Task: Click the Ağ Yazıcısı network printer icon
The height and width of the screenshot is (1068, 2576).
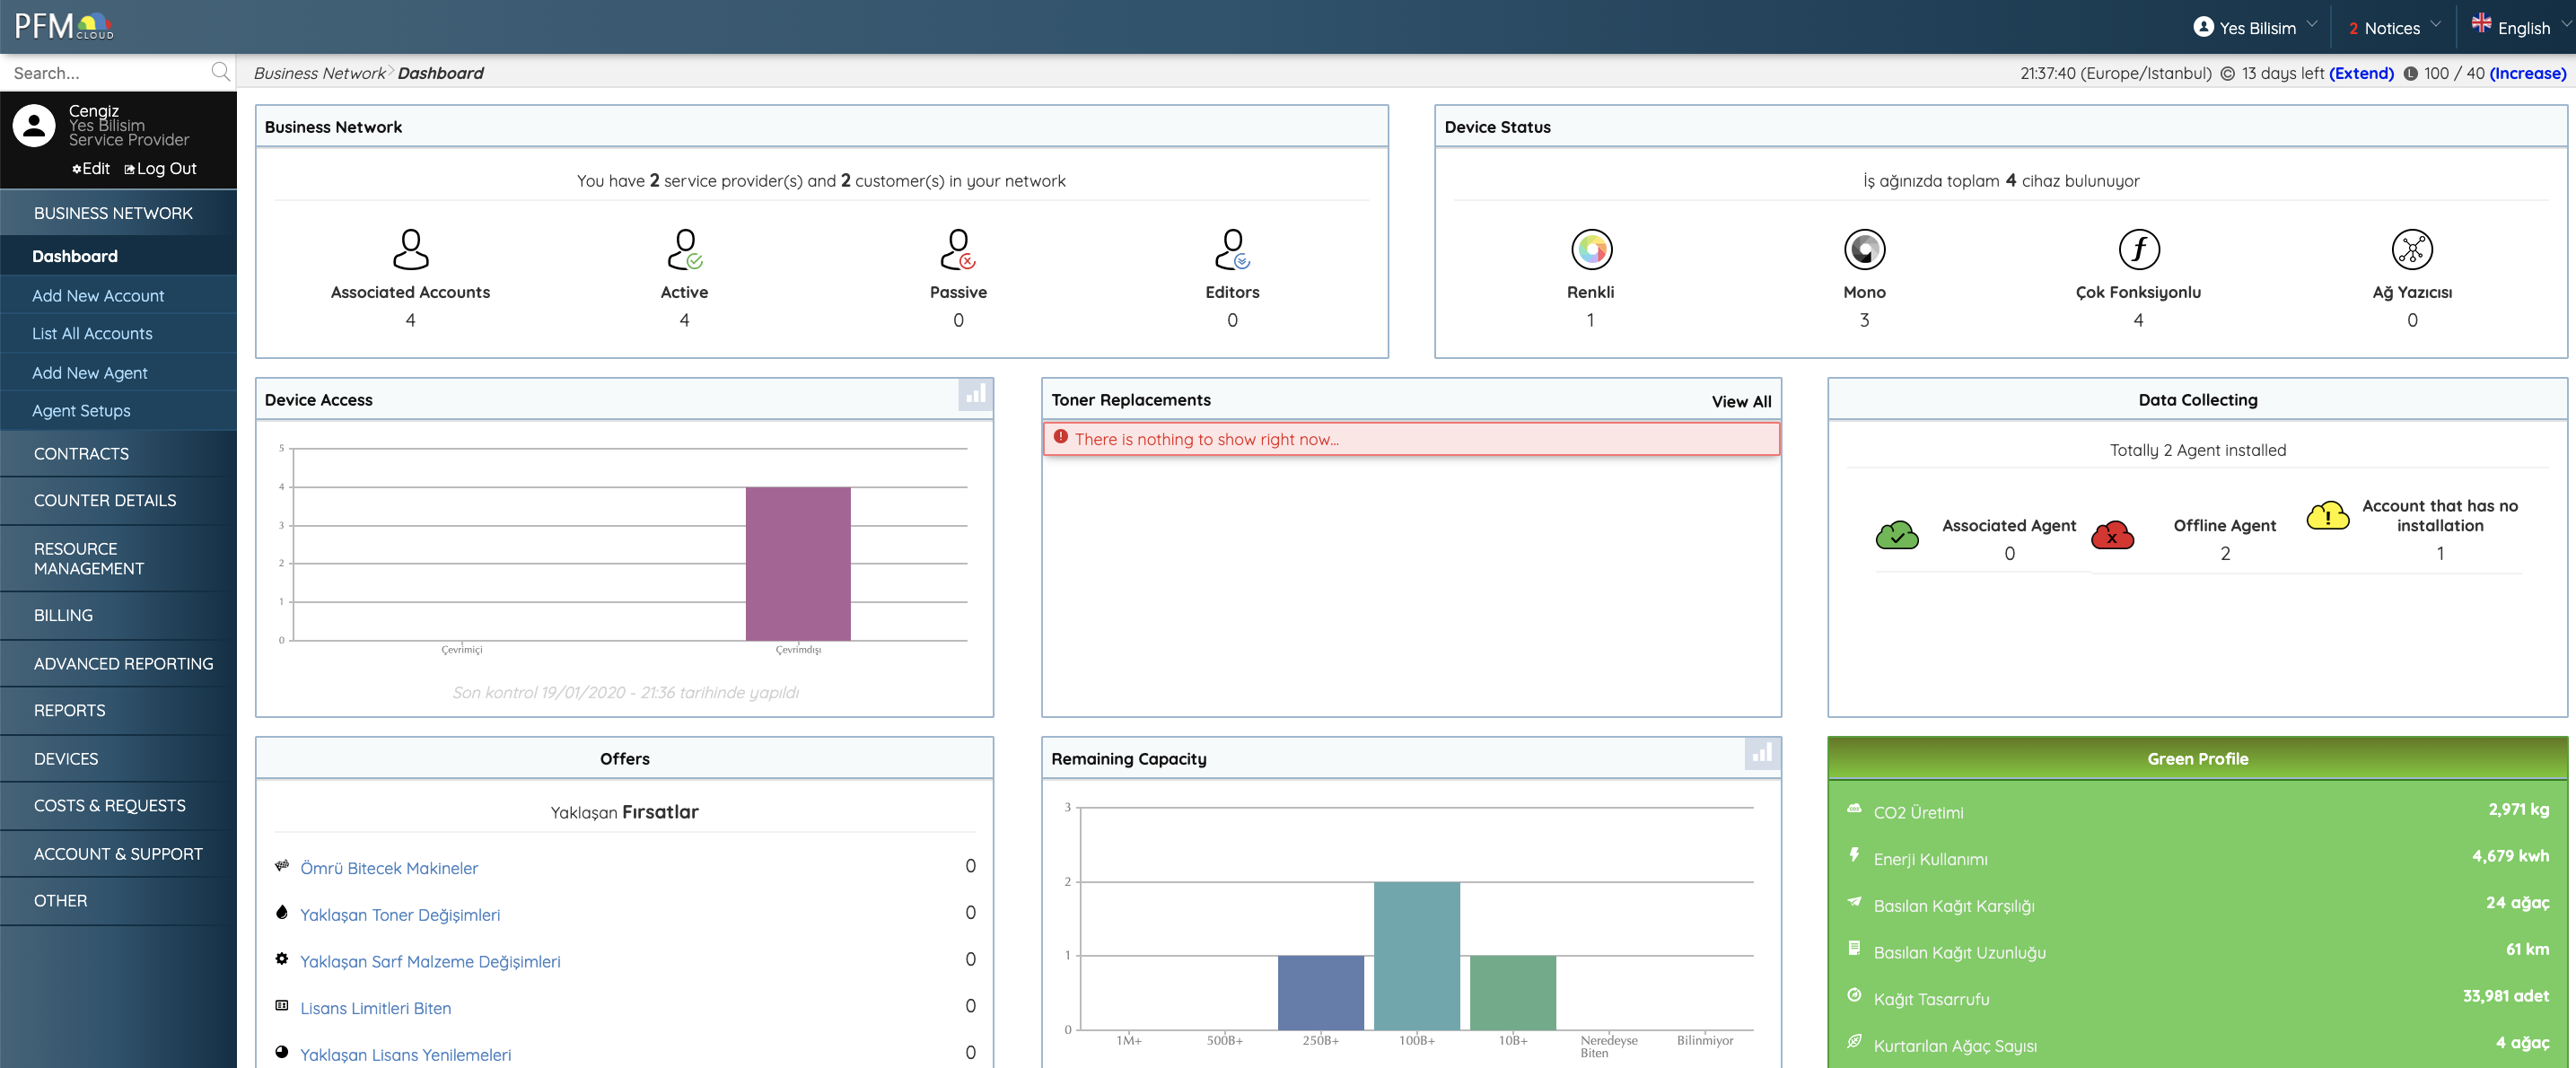Action: [2411, 250]
